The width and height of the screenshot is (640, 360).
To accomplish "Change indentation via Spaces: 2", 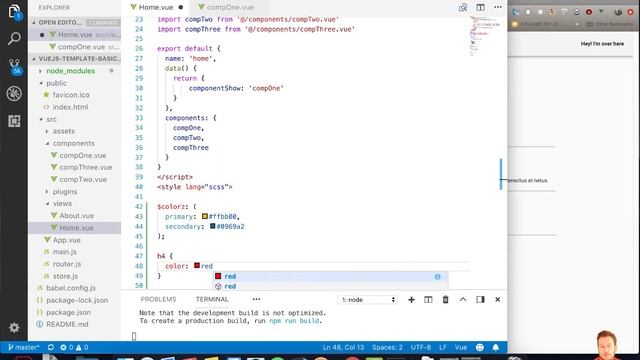I will [x=387, y=347].
